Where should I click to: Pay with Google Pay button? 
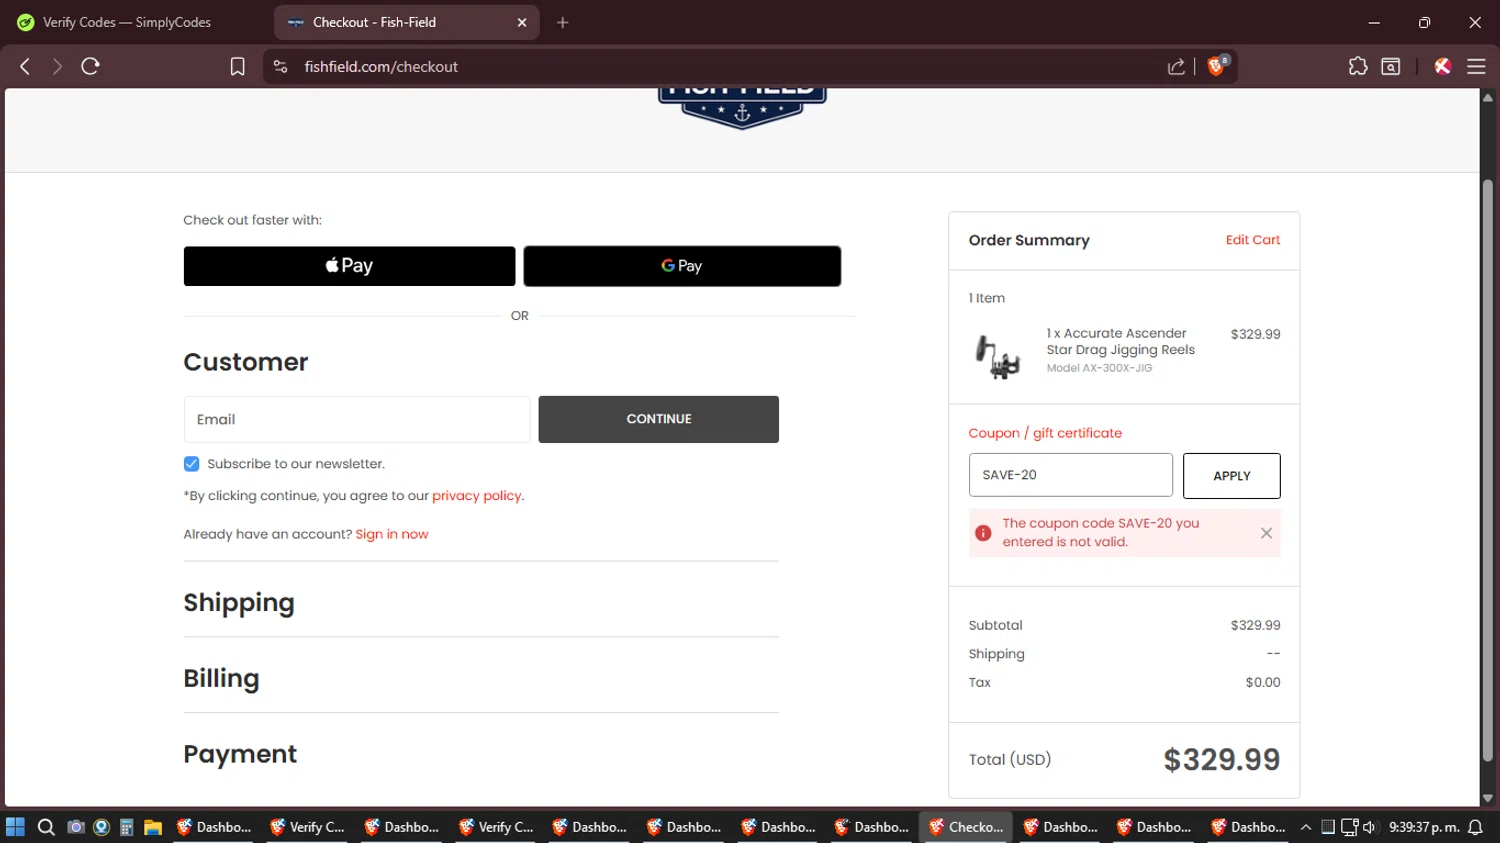coord(682,266)
